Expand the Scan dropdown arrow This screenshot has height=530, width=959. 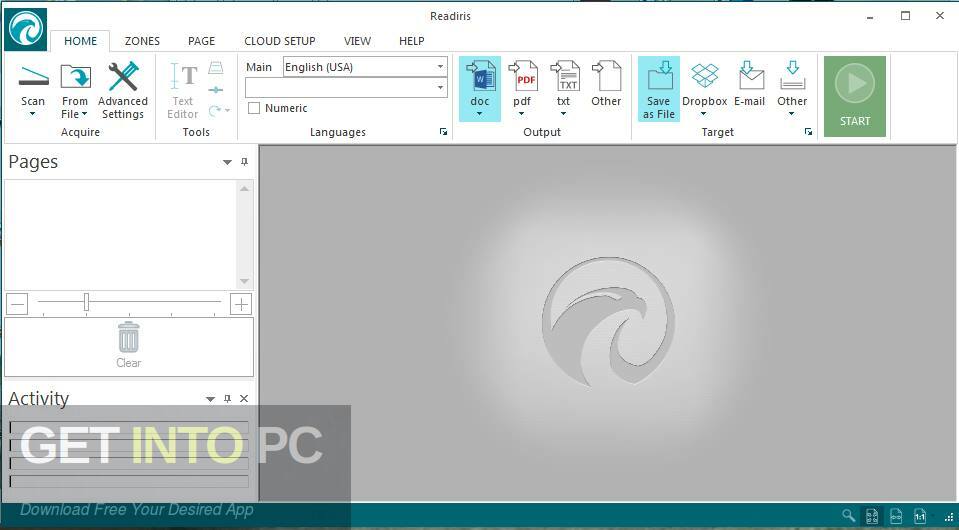pos(32,114)
